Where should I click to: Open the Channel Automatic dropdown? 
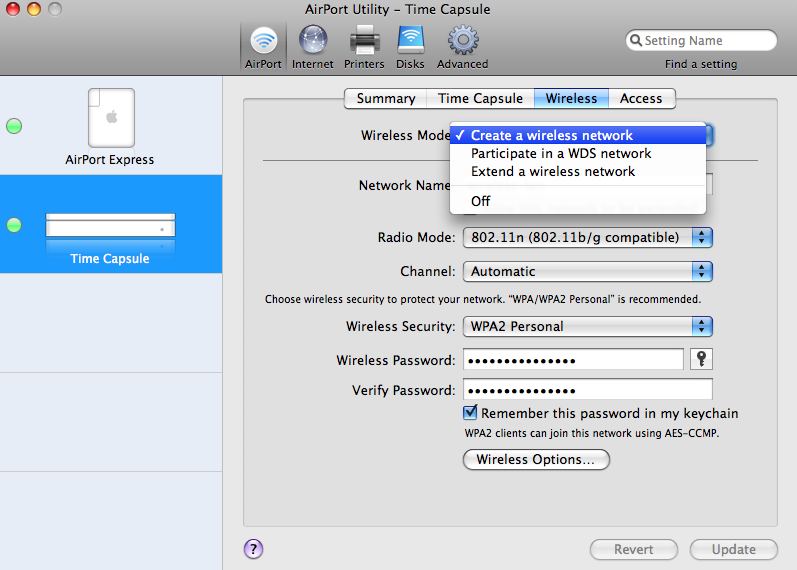pos(588,272)
